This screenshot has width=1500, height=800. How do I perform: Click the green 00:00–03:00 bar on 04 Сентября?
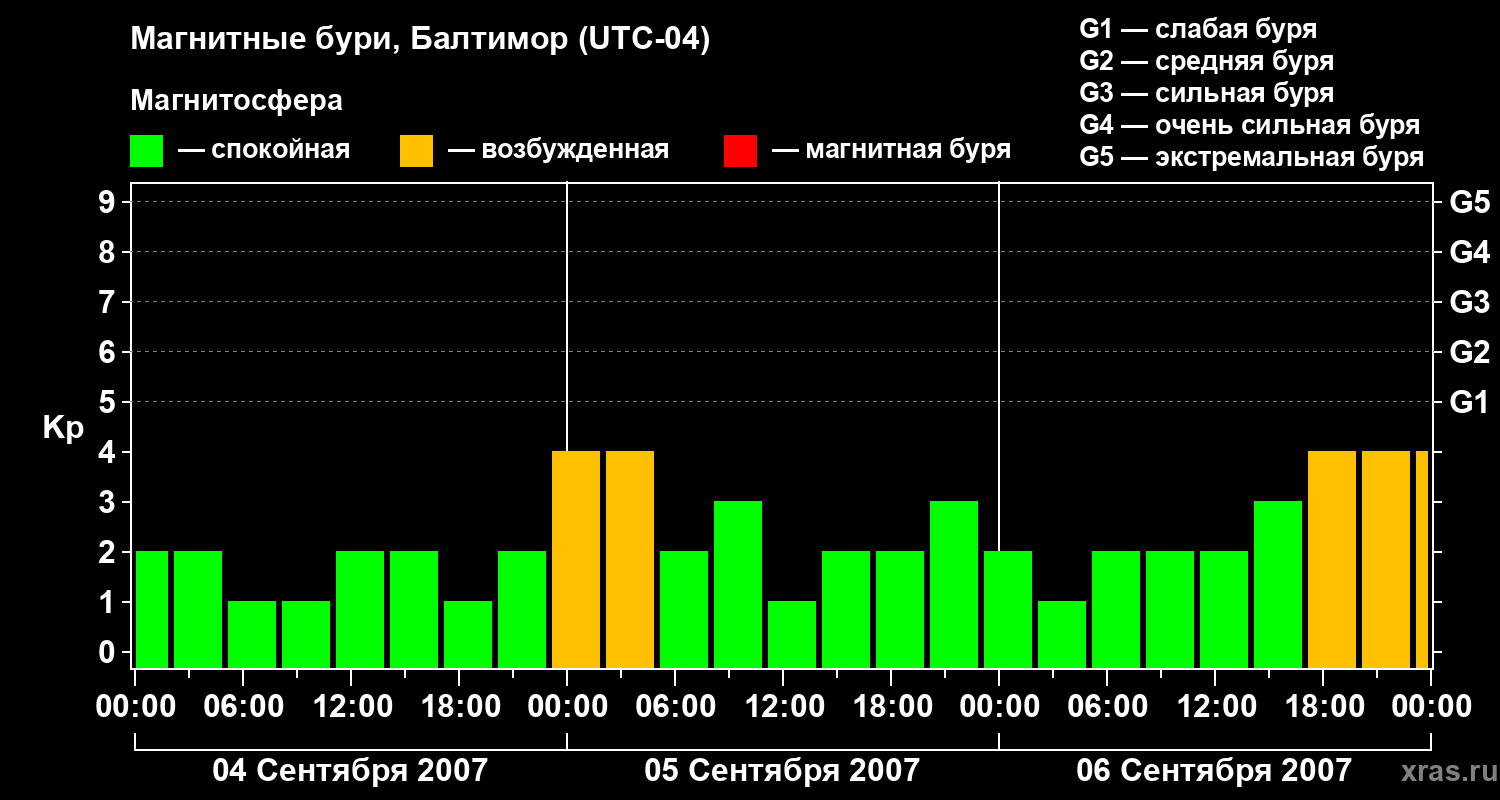(152, 609)
